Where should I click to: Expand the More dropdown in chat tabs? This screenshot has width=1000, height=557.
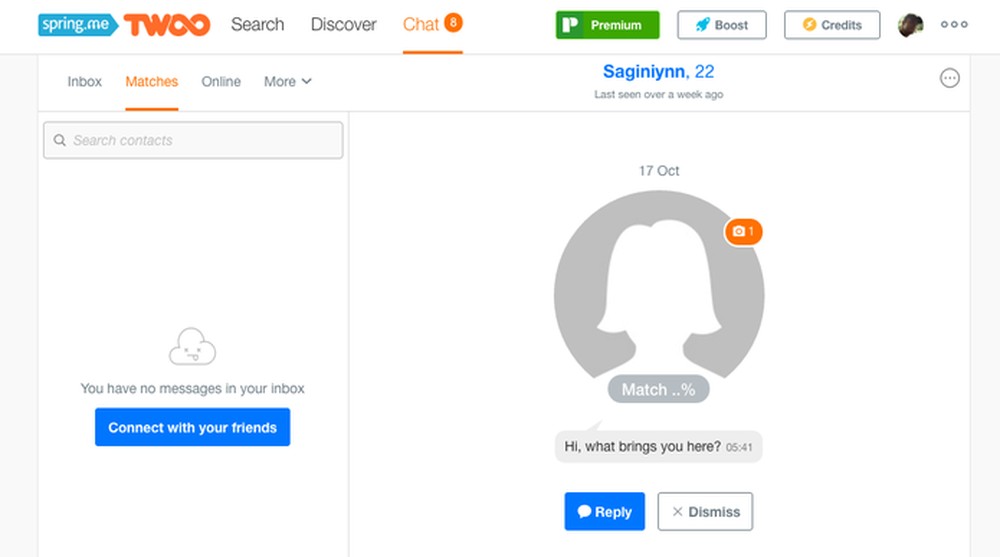pos(288,82)
